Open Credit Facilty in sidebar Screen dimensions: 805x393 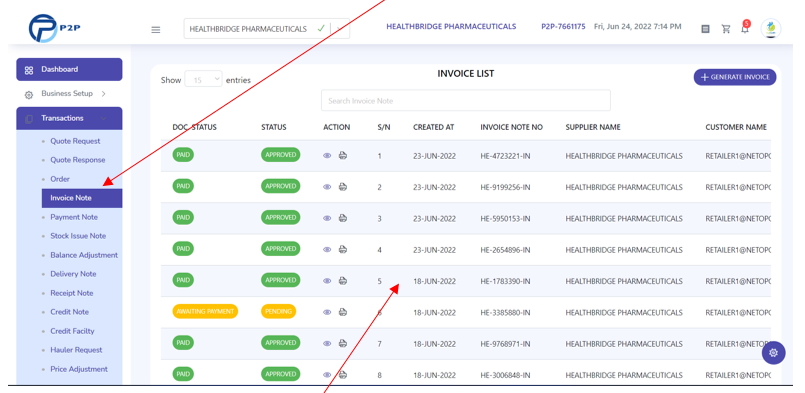(x=72, y=331)
